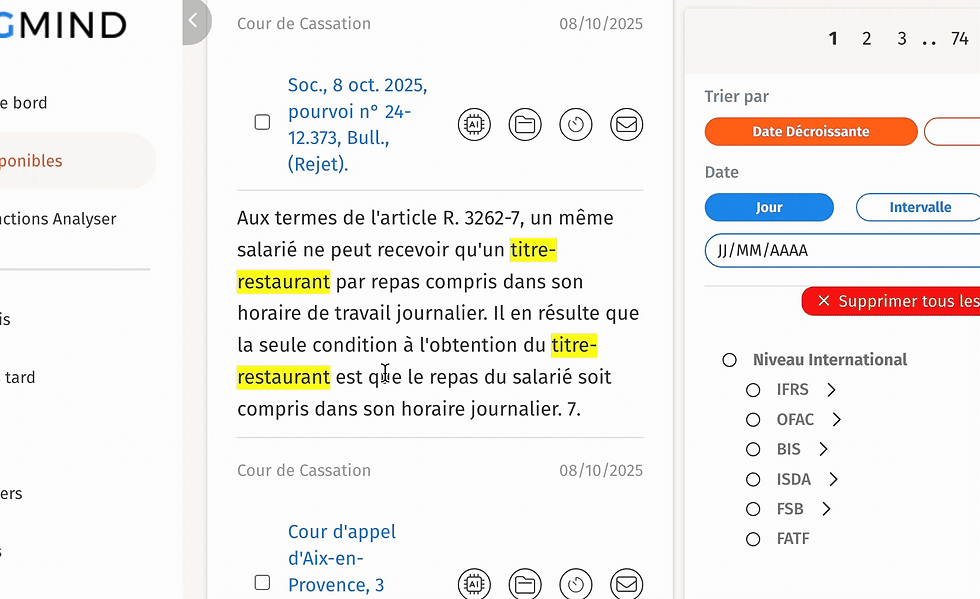
Task: Click the GMIND logo
Action: click(60, 24)
